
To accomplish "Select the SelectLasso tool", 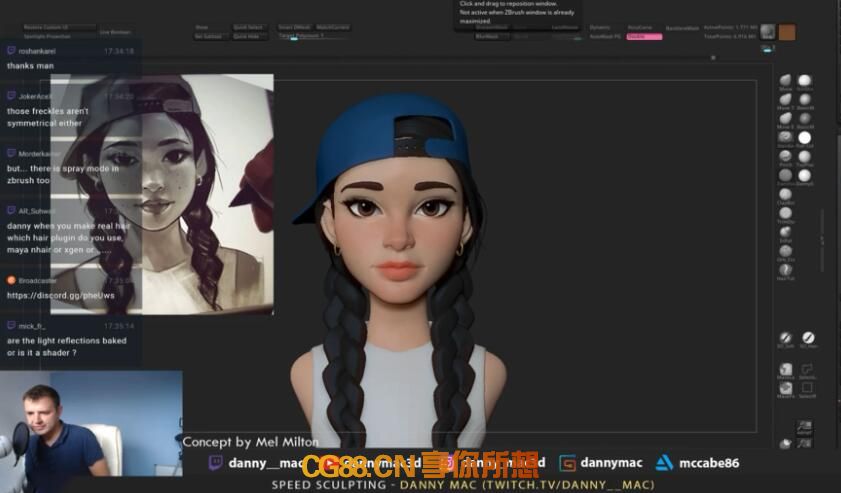I will (x=807, y=369).
